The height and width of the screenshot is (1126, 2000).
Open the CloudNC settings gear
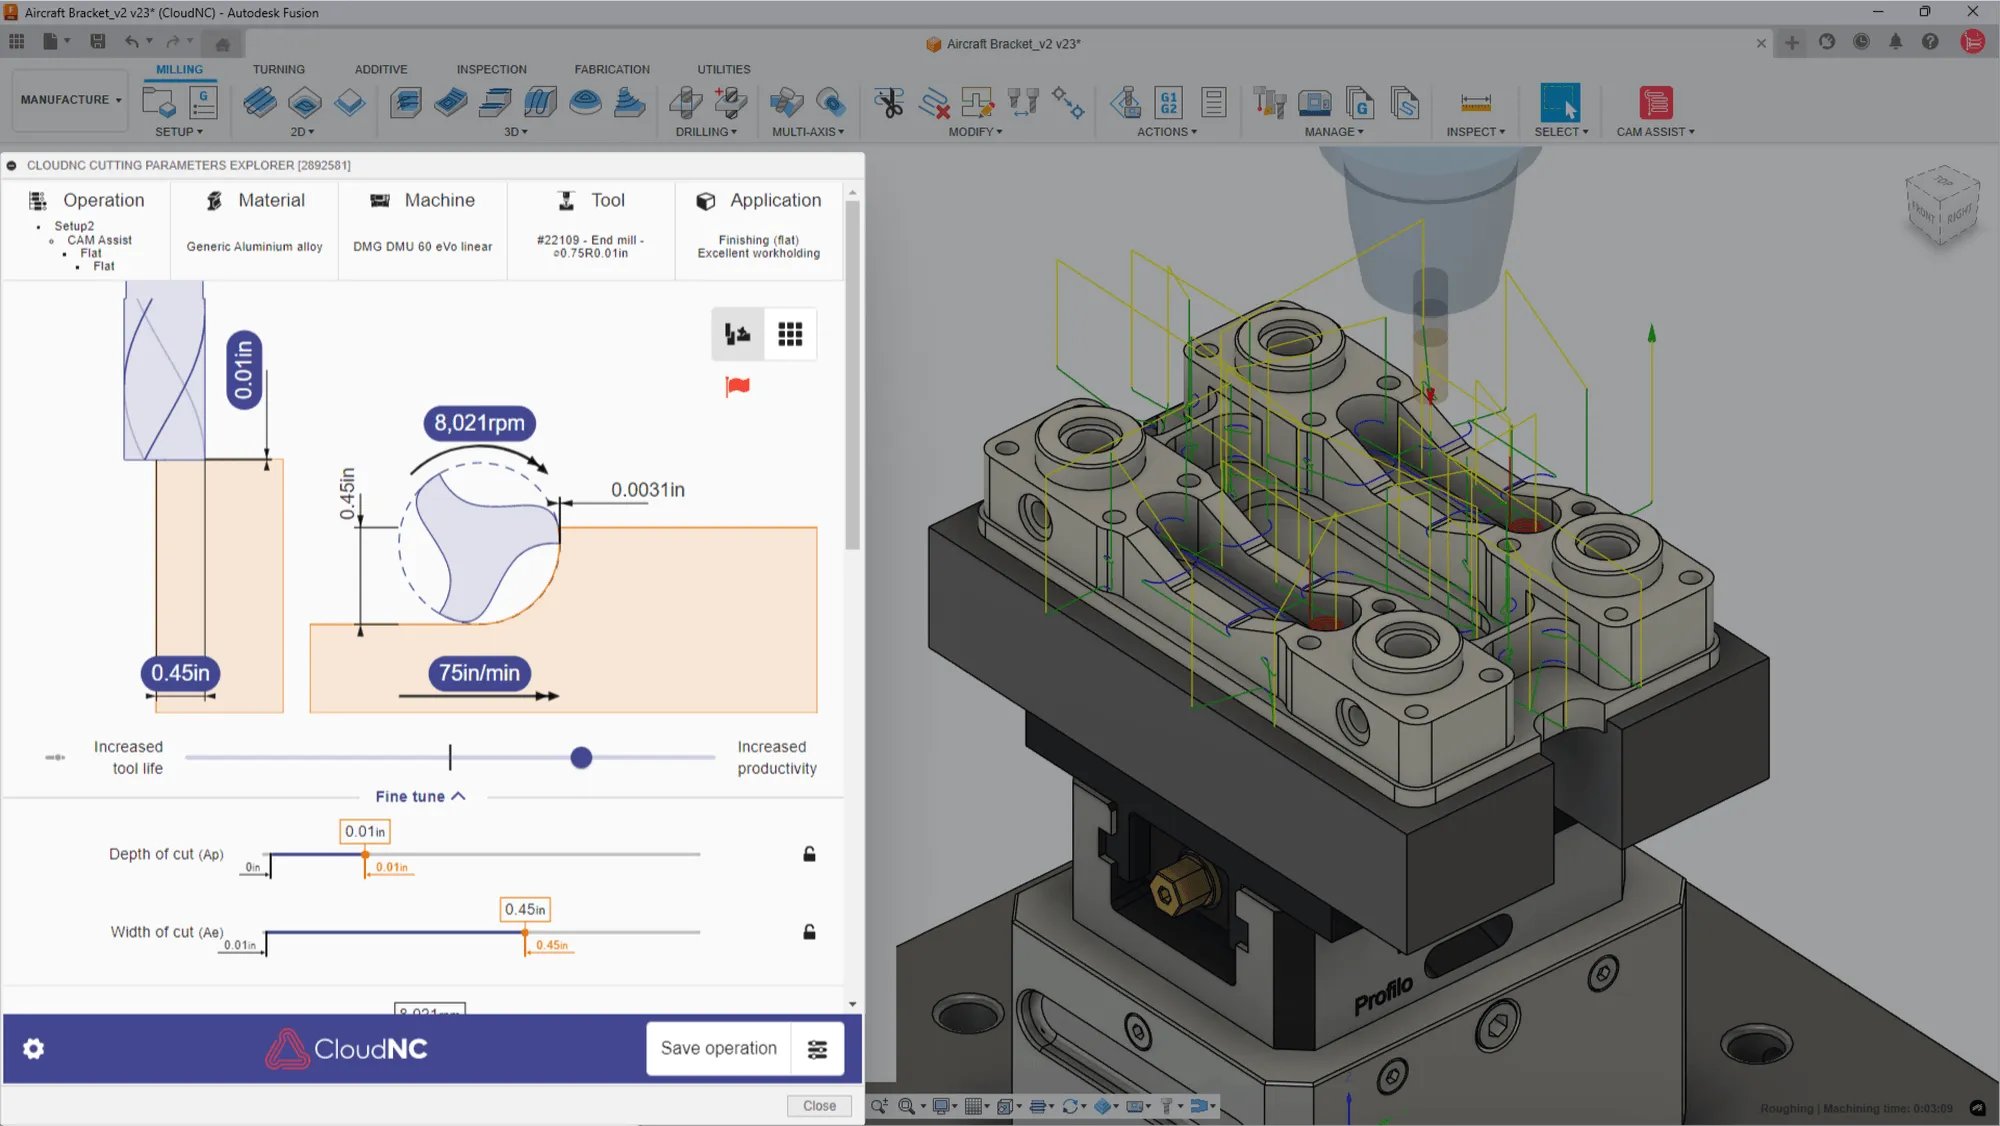[33, 1048]
